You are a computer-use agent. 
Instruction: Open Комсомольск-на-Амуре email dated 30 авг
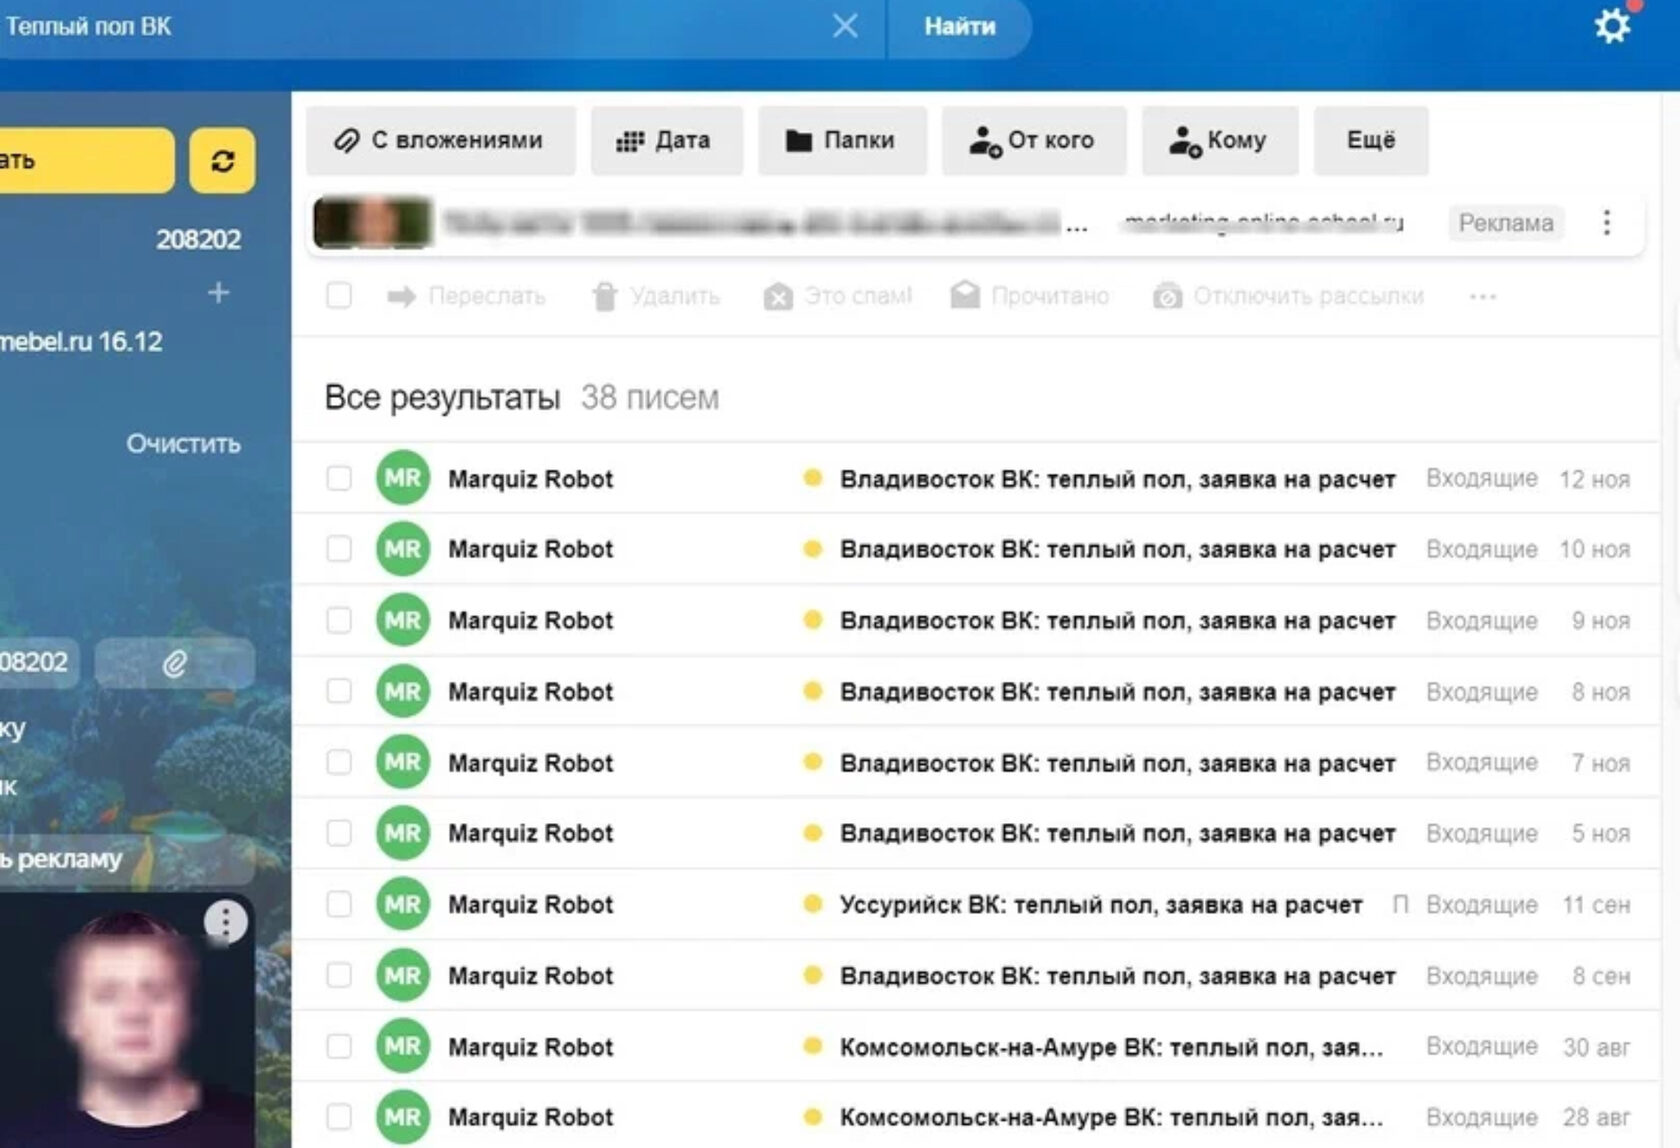pos(1111,1047)
